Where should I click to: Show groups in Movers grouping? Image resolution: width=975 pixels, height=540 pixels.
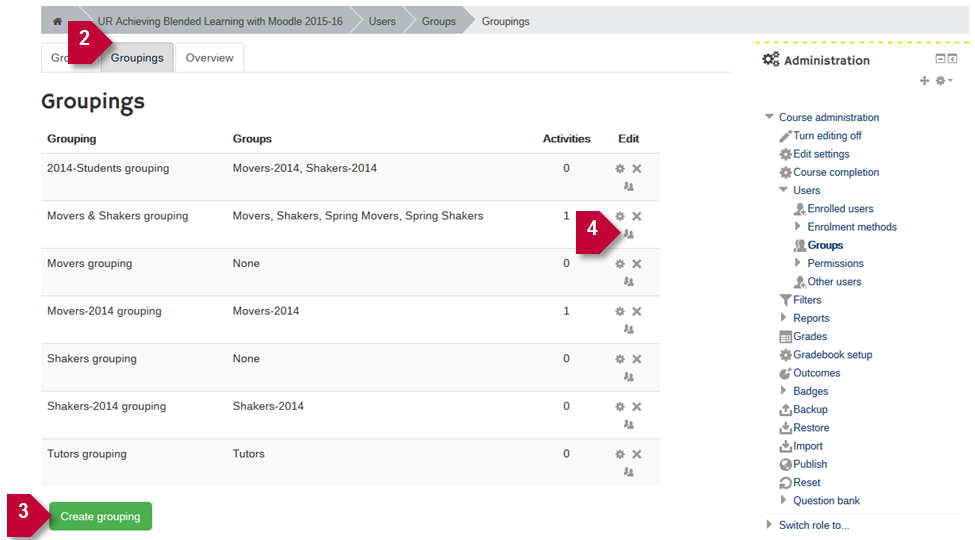click(629, 282)
